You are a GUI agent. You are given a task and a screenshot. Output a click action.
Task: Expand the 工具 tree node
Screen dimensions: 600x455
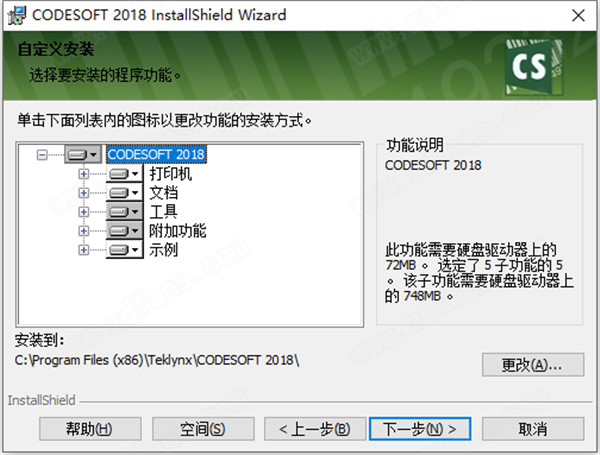pyautogui.click(x=83, y=212)
